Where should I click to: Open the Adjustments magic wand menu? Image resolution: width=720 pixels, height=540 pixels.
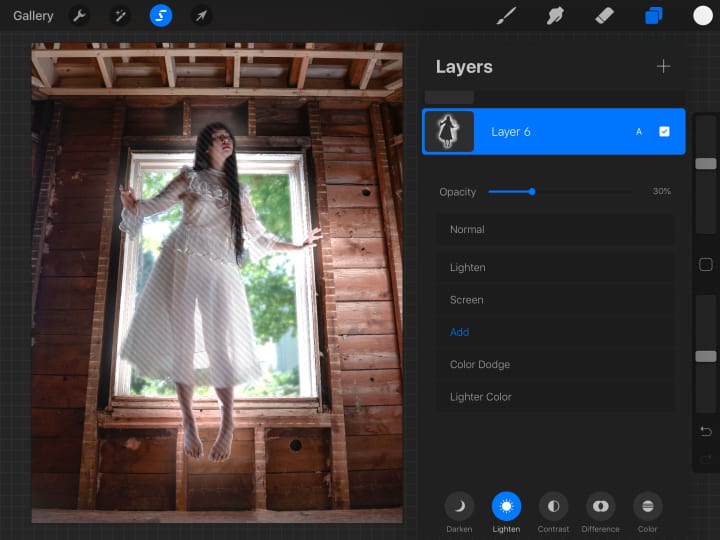coord(120,16)
